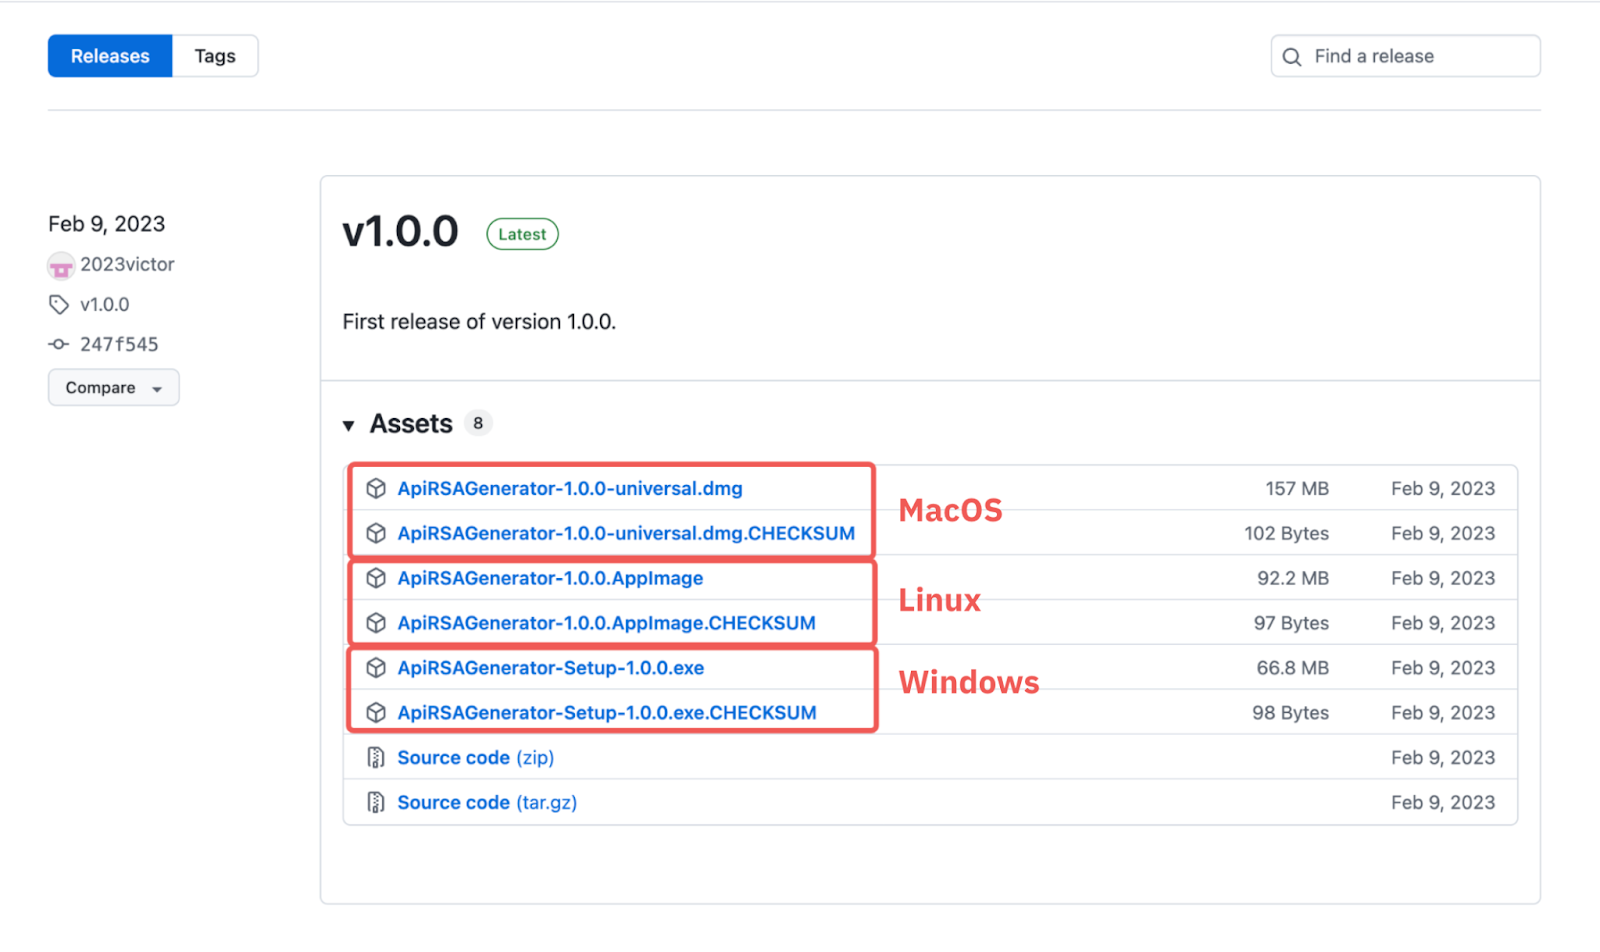
Task: Click the package icon next to ApiRSAGenerator-Setup-1.0.0.exe
Action: tap(376, 668)
